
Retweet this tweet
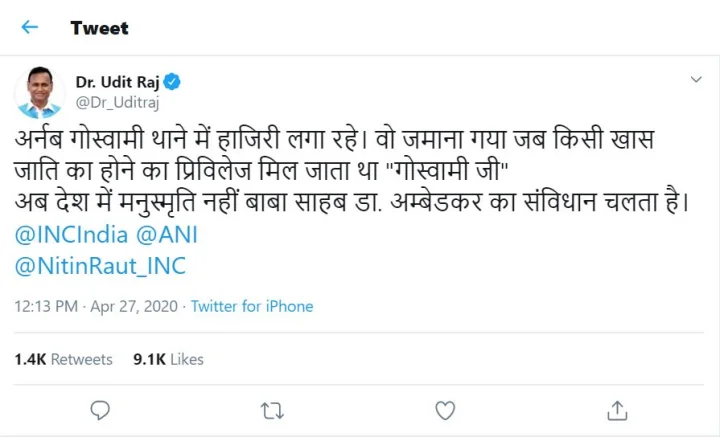click(271, 410)
